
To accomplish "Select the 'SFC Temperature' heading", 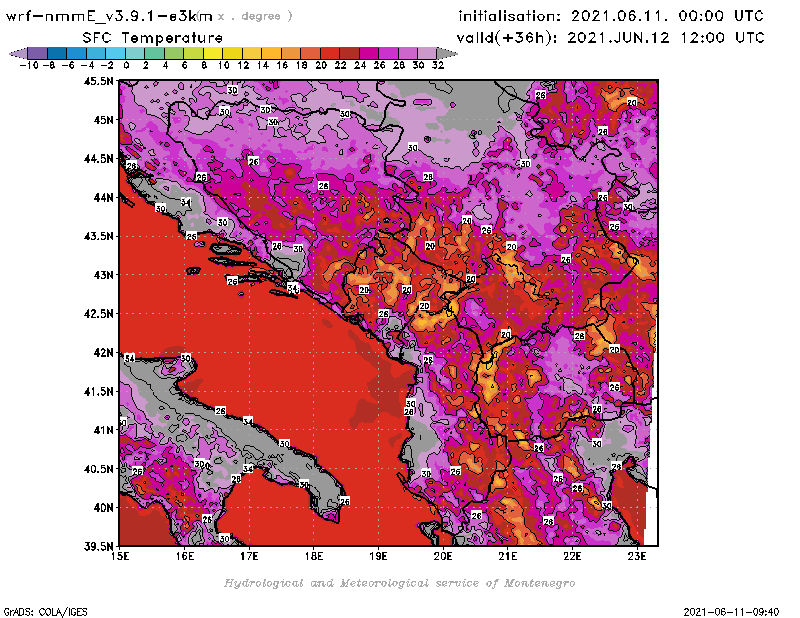I will [x=153, y=38].
